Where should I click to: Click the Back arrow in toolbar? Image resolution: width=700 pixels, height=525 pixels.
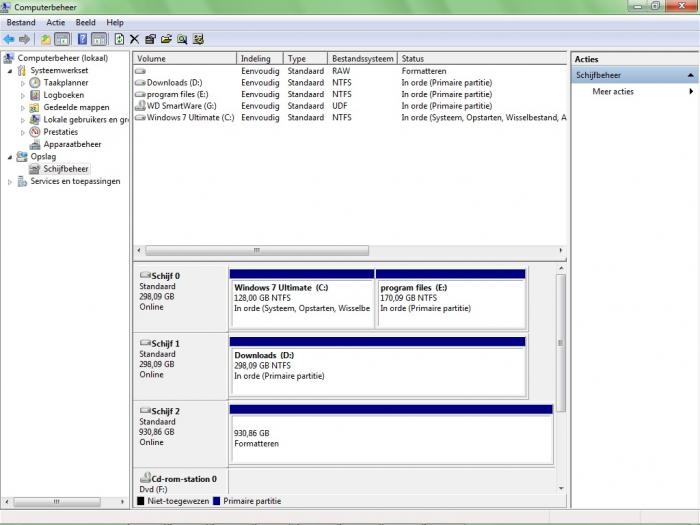click(x=9, y=39)
